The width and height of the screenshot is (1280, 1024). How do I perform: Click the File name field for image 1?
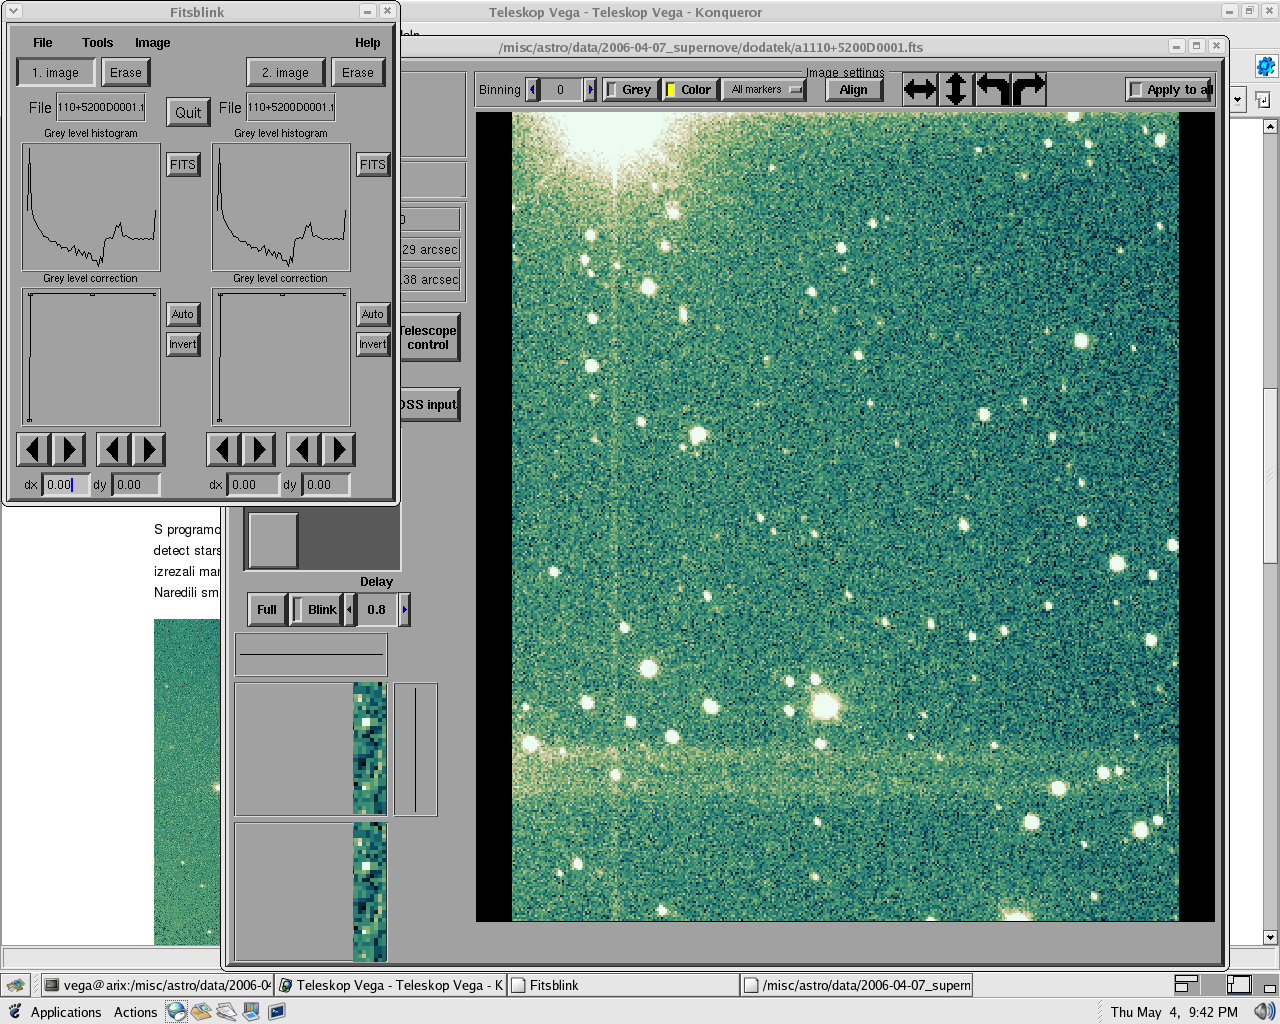click(100, 108)
